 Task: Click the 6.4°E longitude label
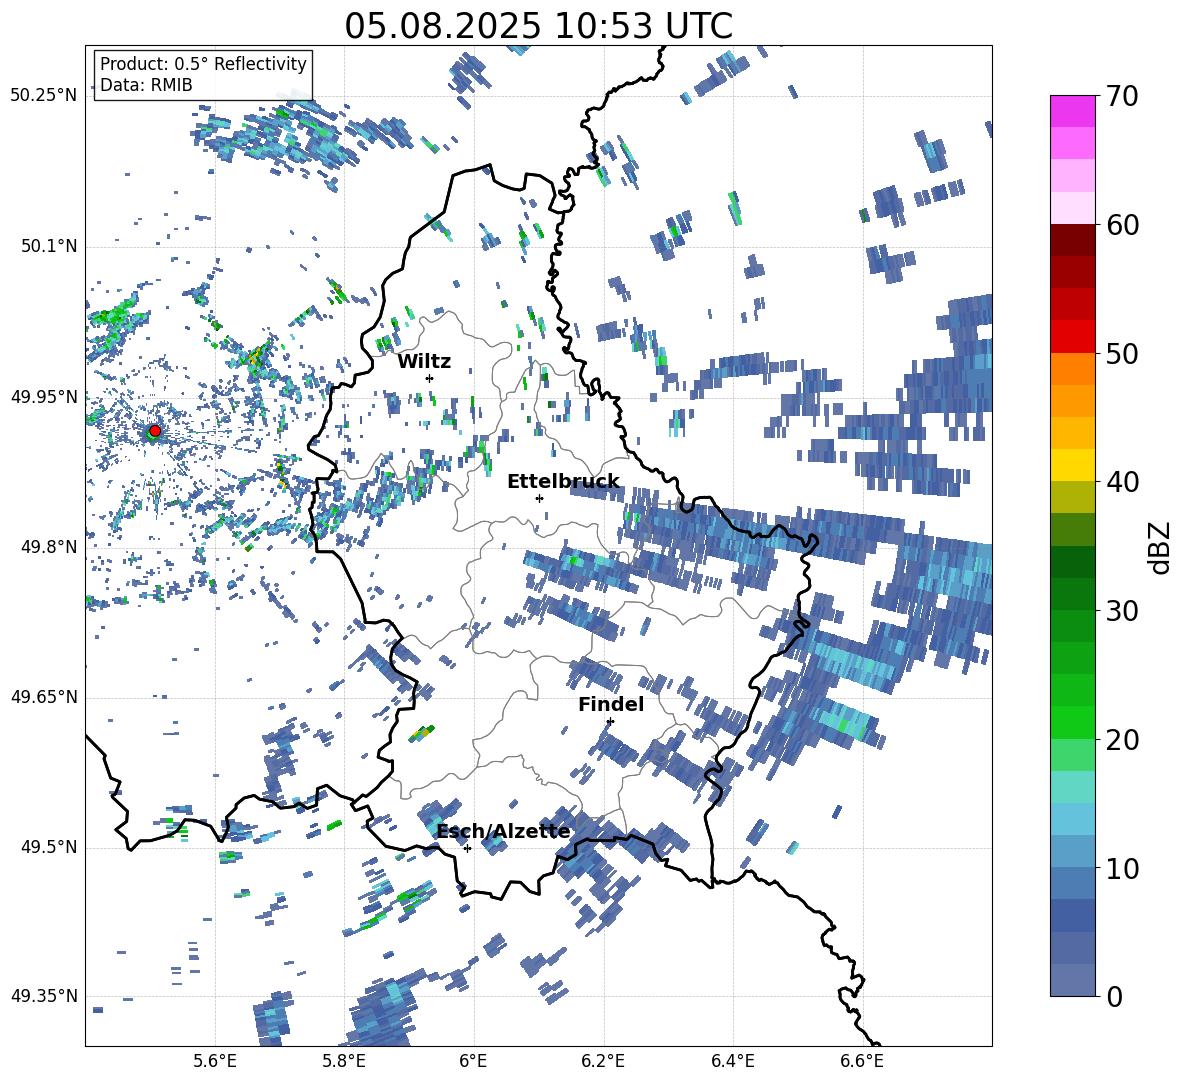click(x=732, y=1061)
